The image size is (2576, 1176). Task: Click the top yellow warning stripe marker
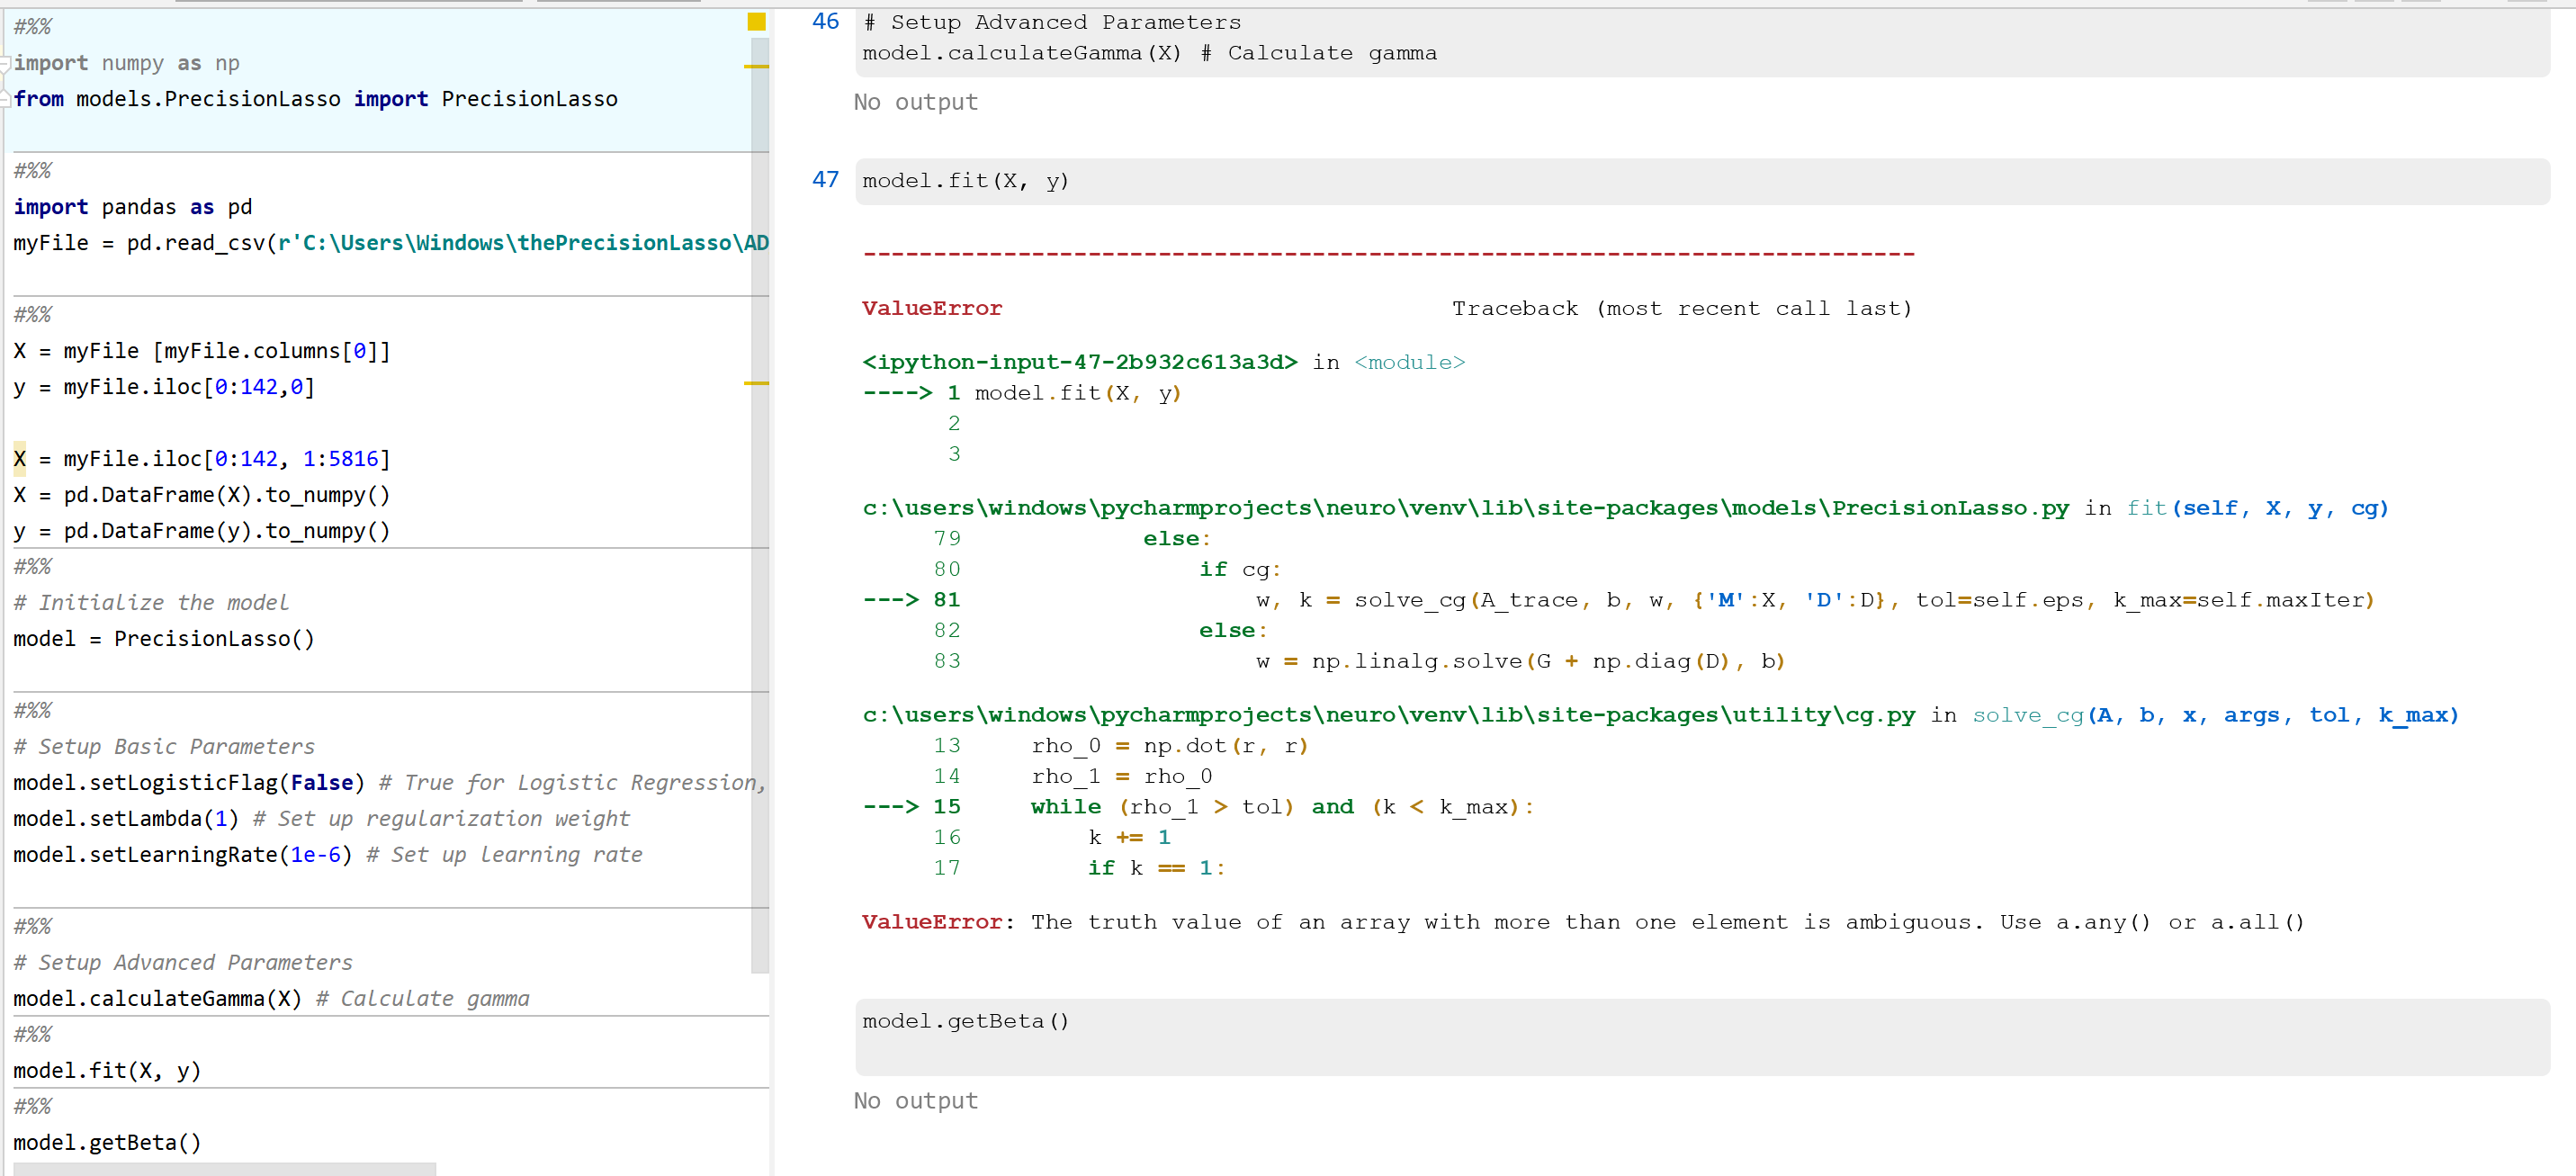[x=756, y=67]
